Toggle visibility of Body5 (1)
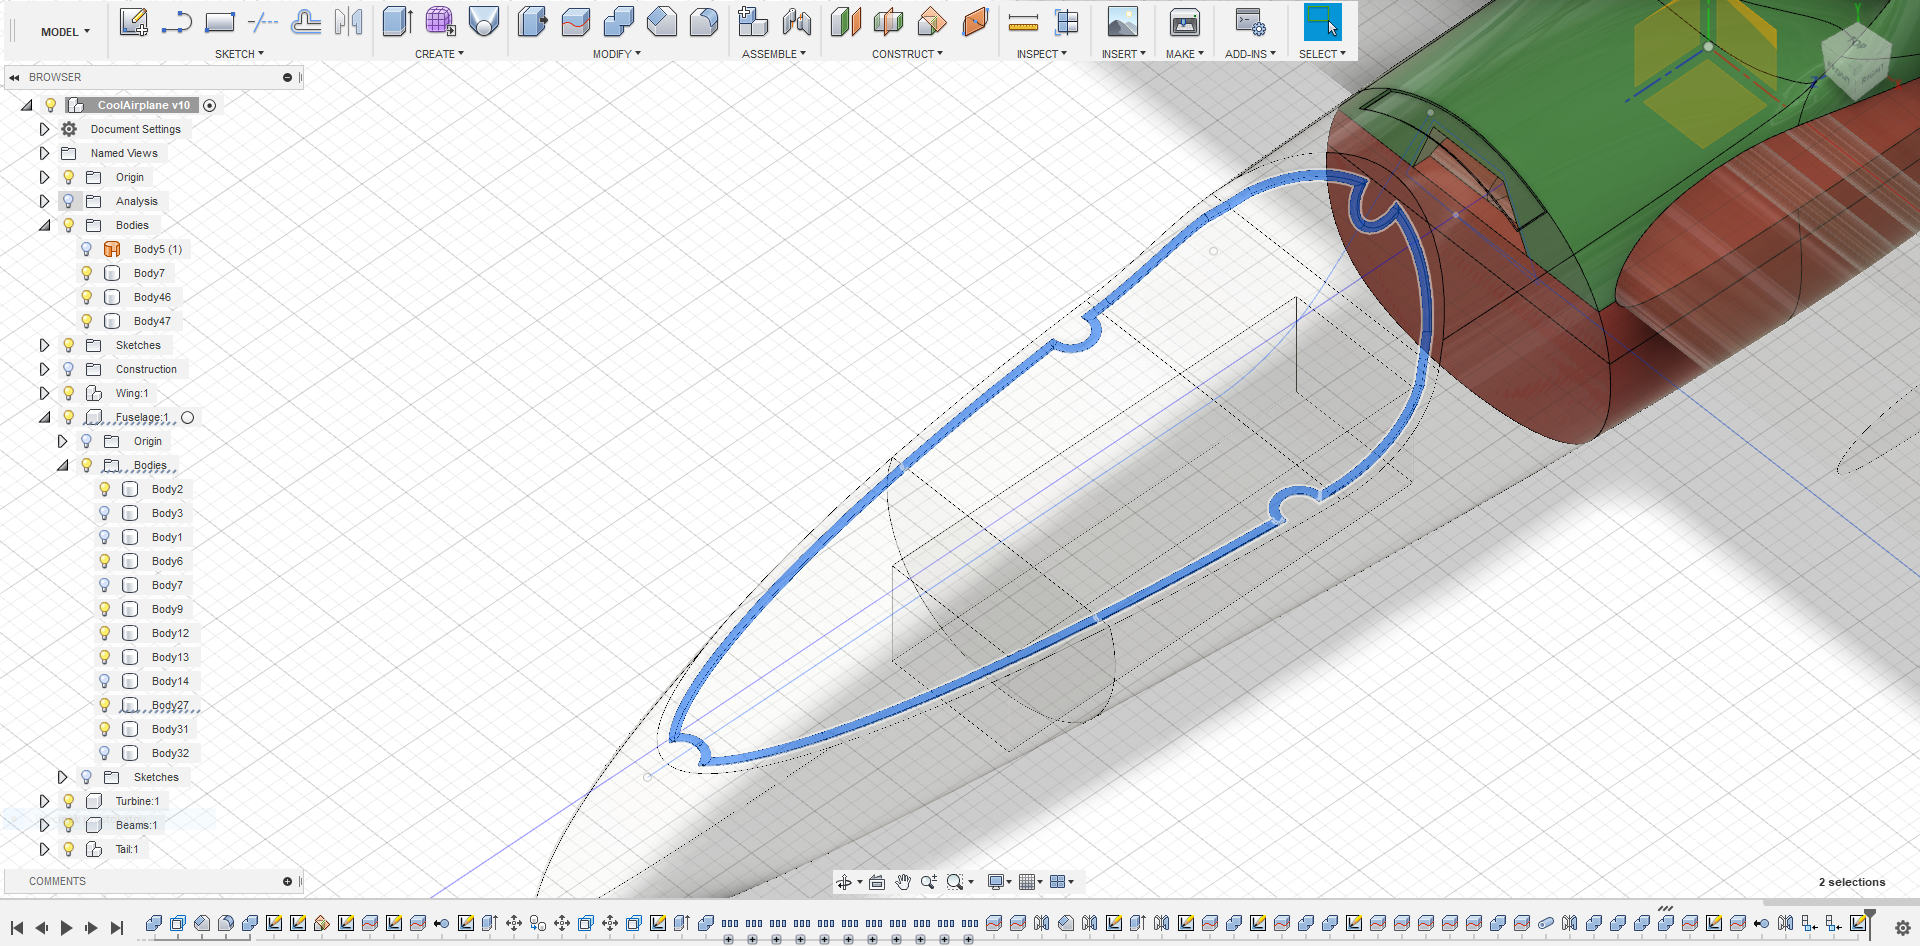 click(x=87, y=249)
